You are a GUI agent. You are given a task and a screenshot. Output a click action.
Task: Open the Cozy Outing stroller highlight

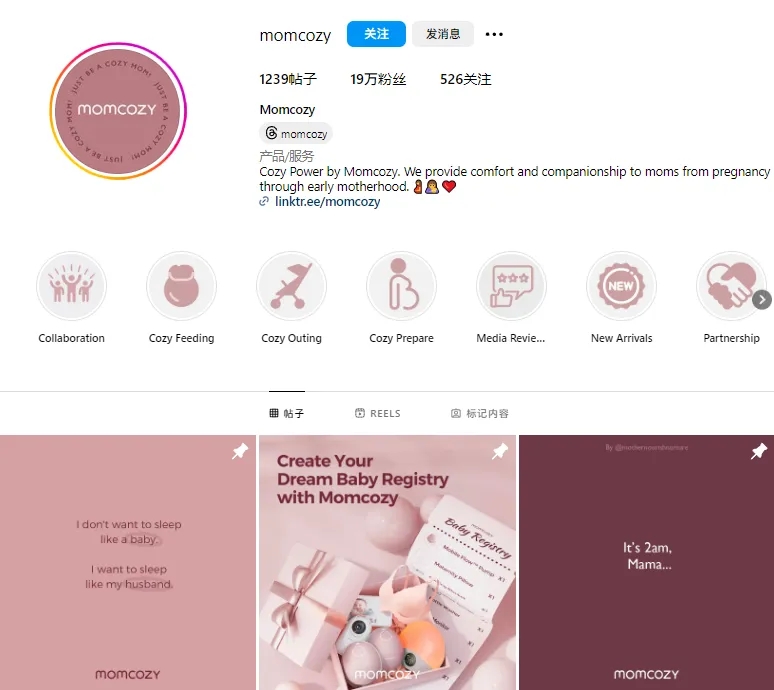(x=291, y=286)
